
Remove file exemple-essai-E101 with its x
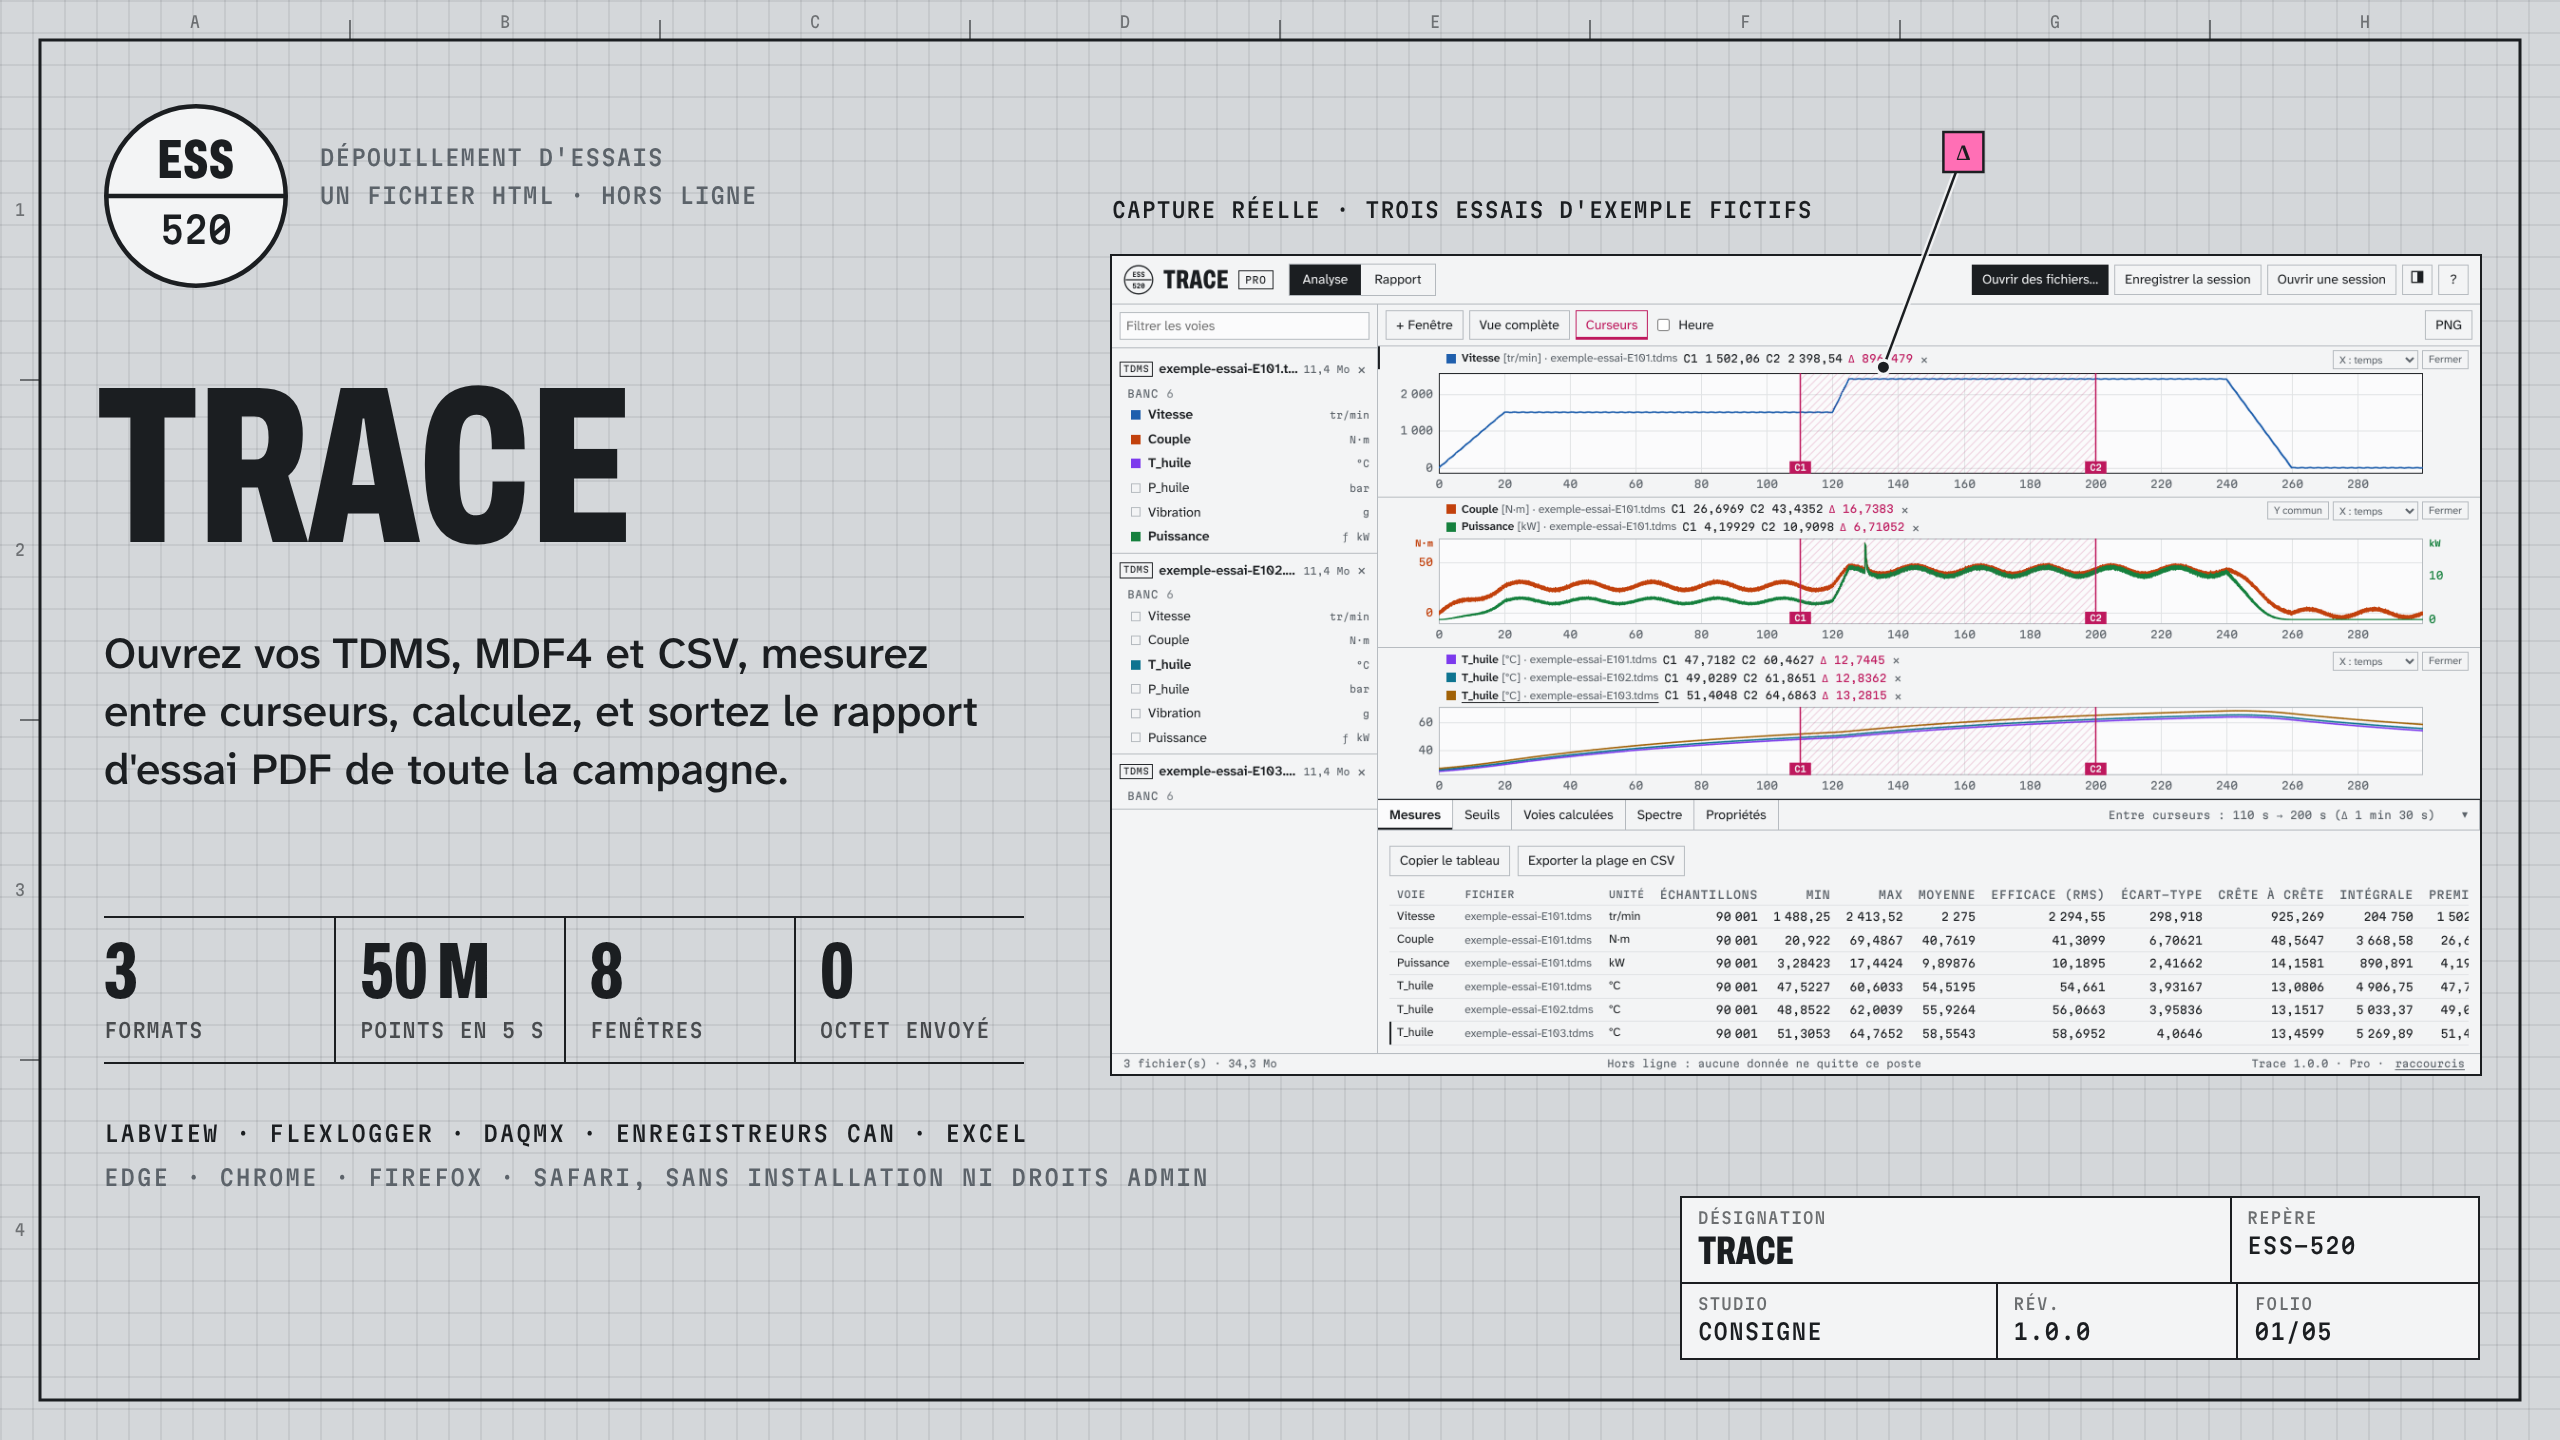click(x=1361, y=369)
